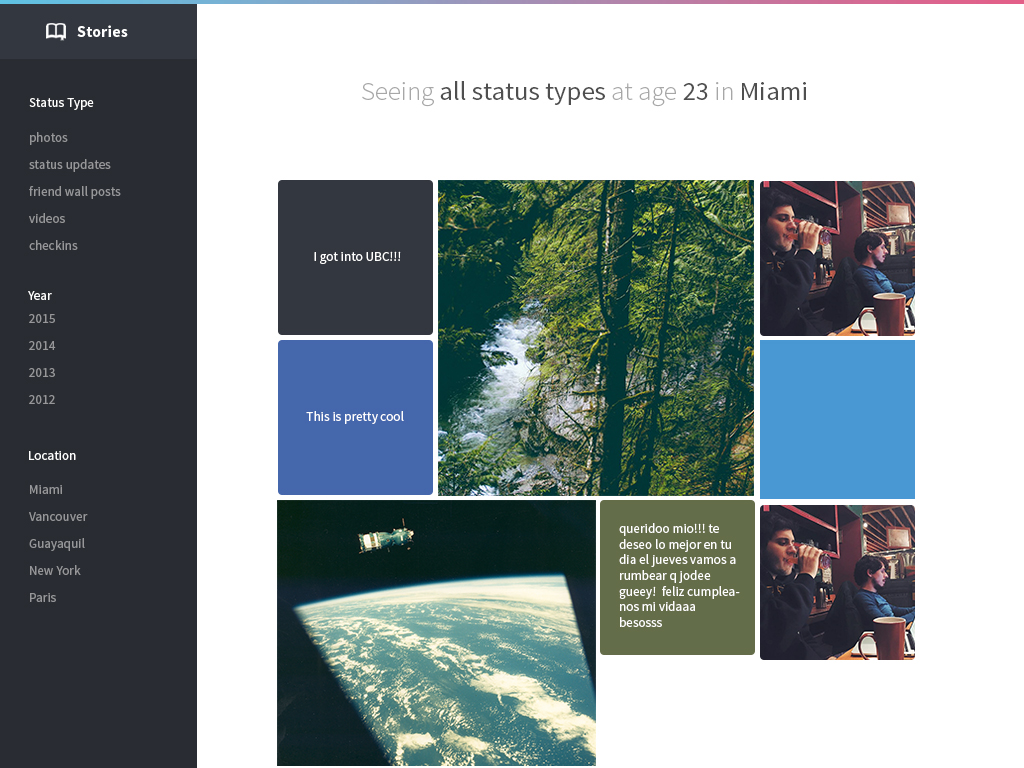Open the Stories title link
The height and width of the screenshot is (768, 1024).
pyautogui.click(x=103, y=31)
